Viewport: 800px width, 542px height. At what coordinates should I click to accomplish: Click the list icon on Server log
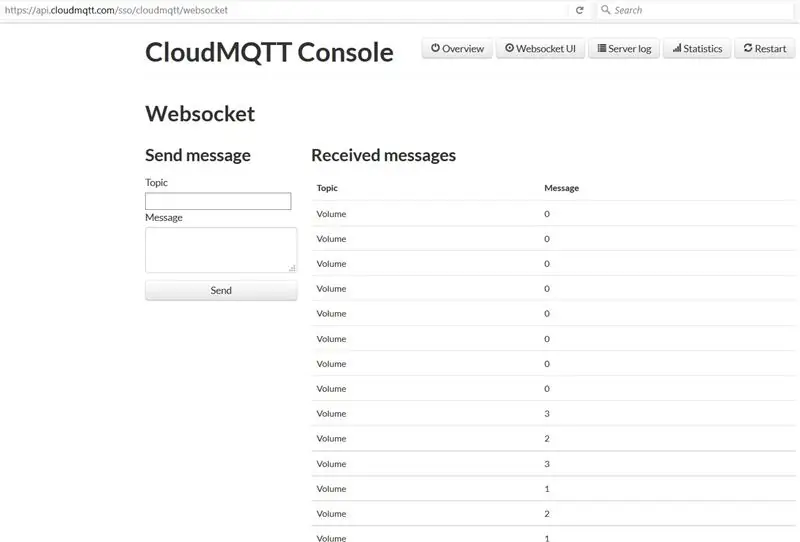[602, 48]
